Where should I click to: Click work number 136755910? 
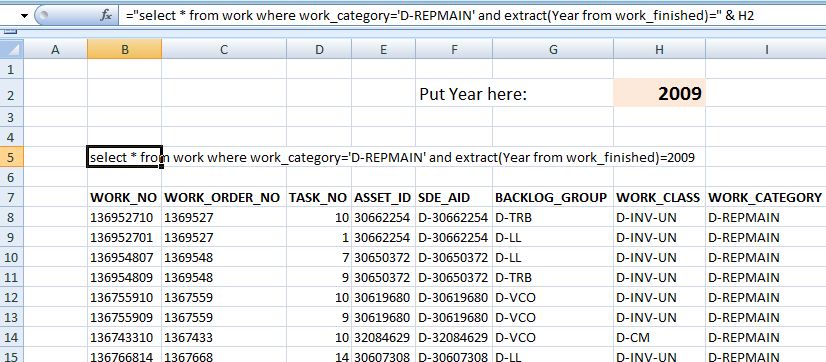click(x=124, y=297)
